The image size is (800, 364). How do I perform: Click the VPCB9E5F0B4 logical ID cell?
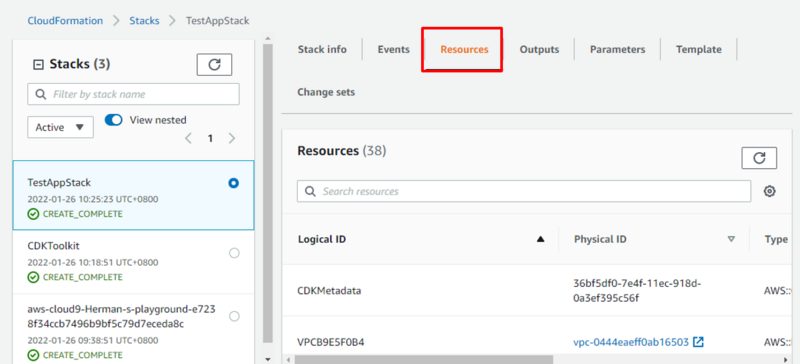[x=331, y=342]
